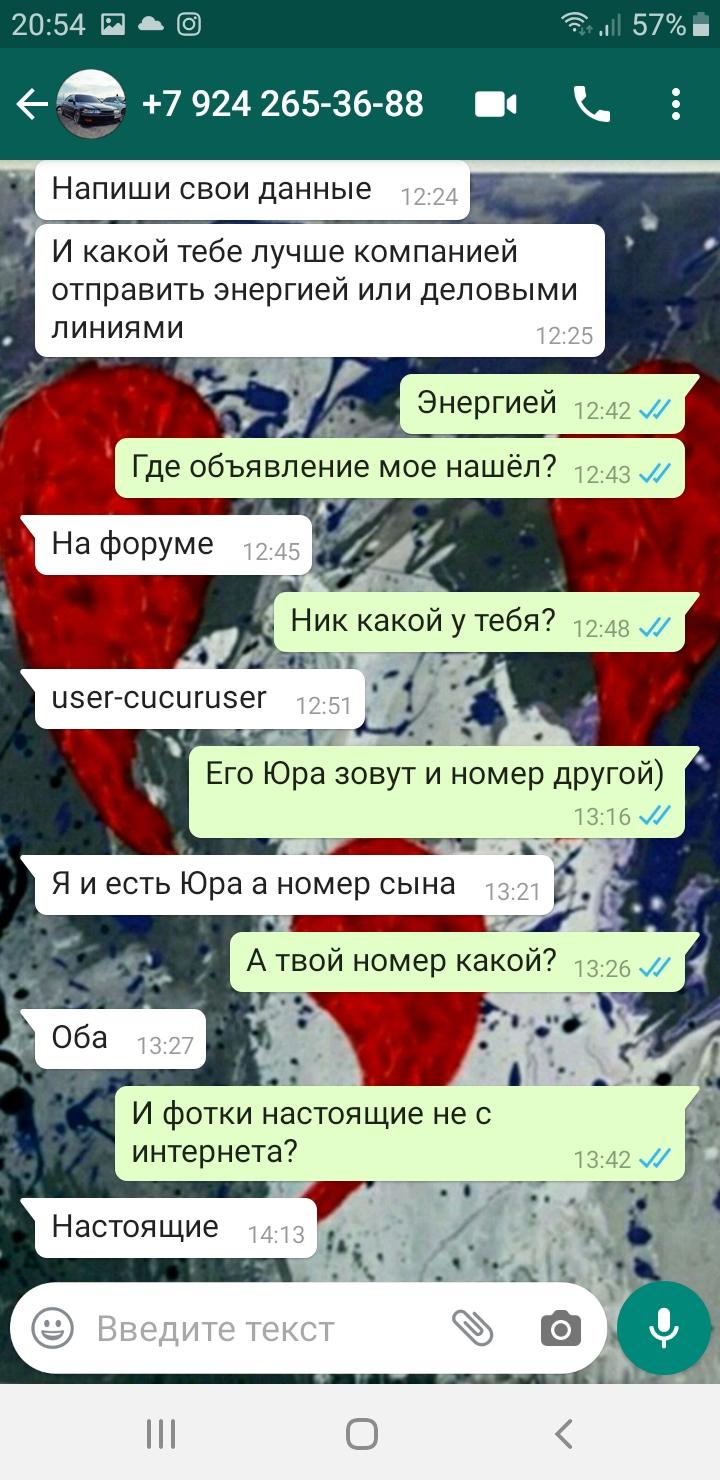Open the contact's profile picture
The height and width of the screenshot is (1480, 720).
click(x=91, y=104)
